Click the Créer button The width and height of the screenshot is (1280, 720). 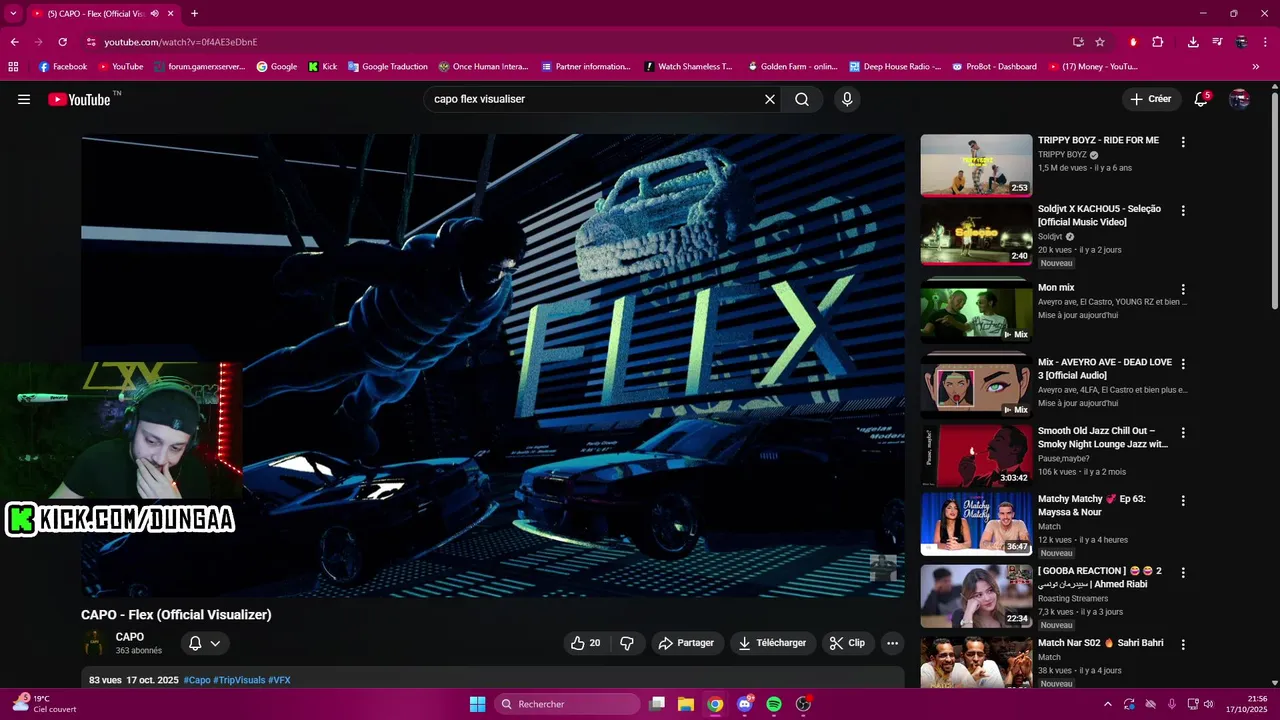[1150, 99]
